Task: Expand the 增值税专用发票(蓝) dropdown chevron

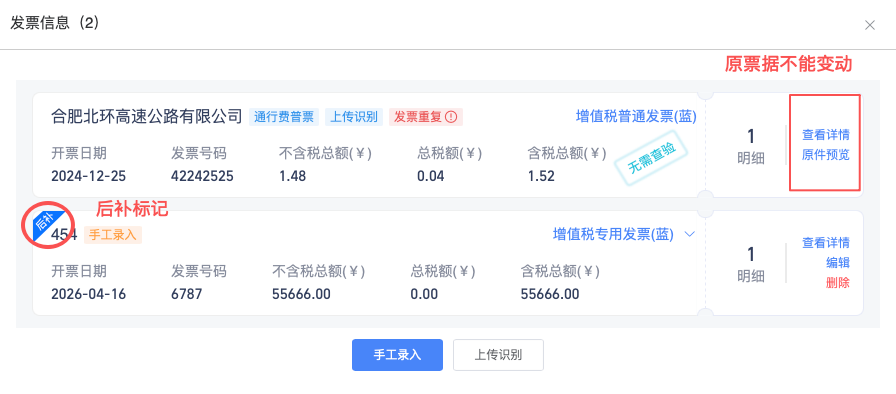Action: point(690,234)
